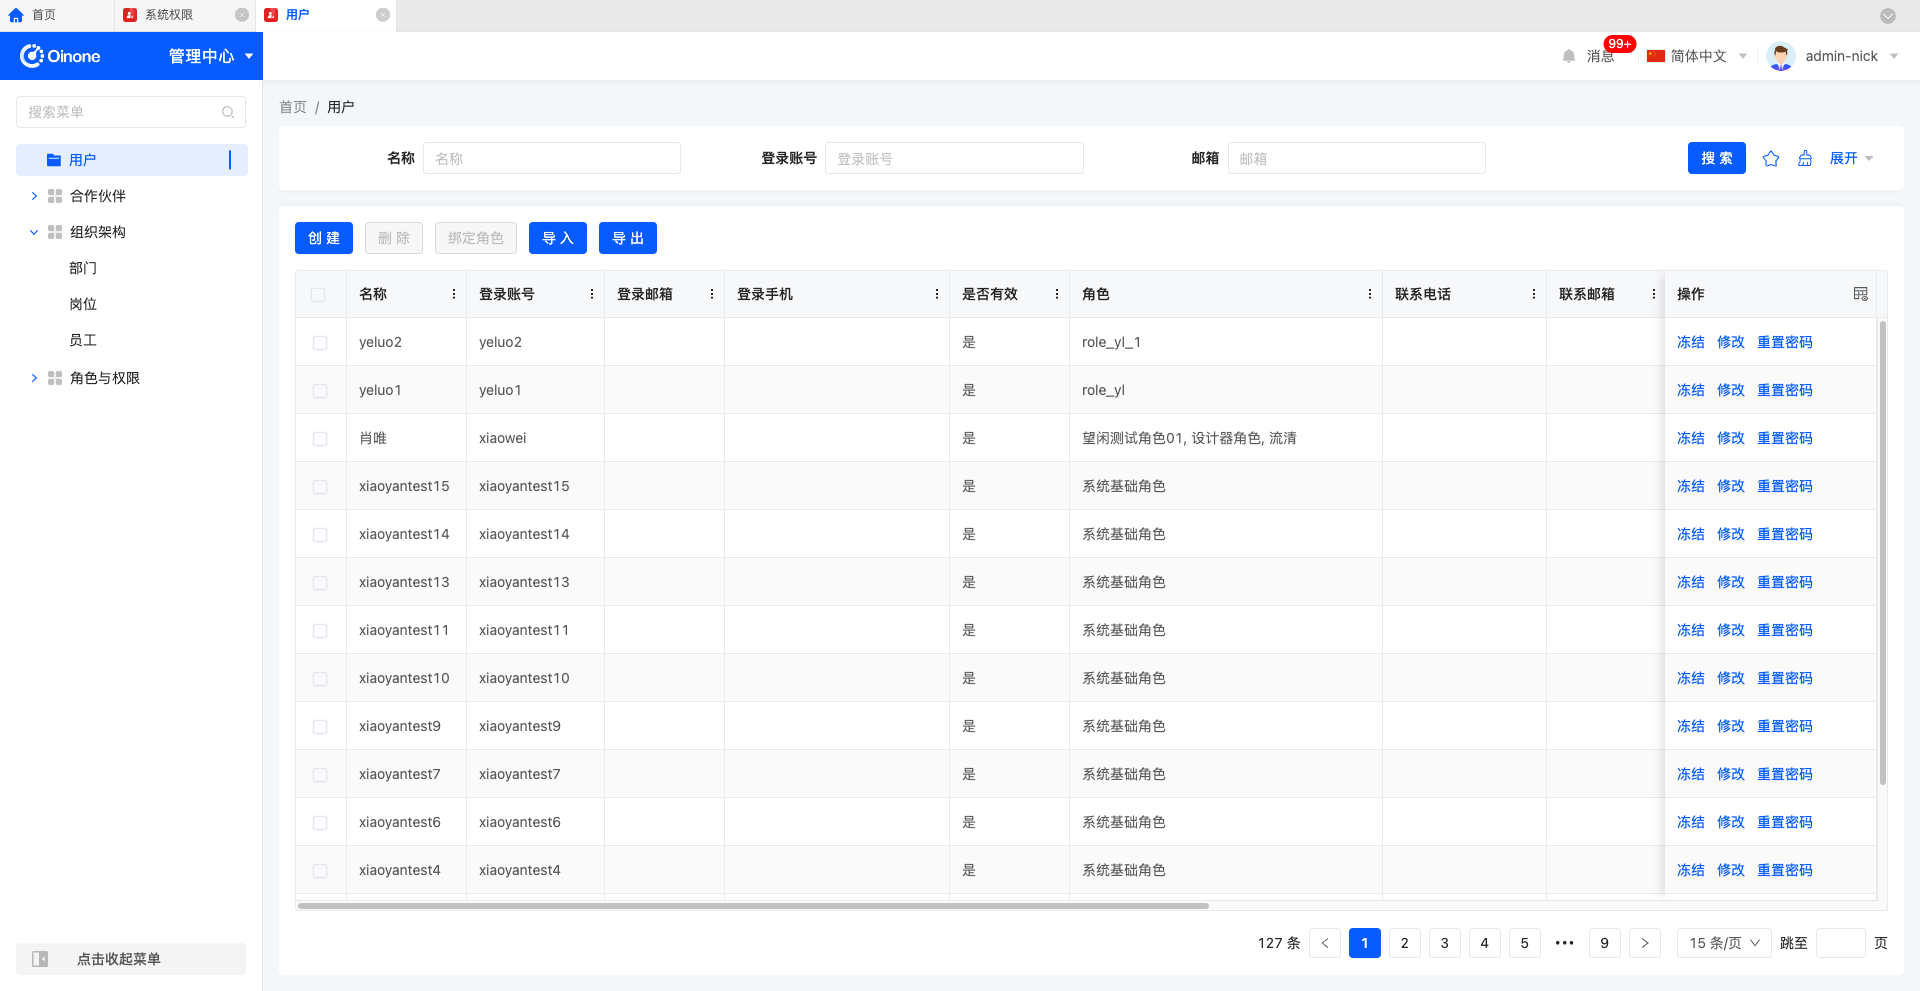Check the row for yeluo2
The width and height of the screenshot is (1920, 991).
(x=320, y=343)
